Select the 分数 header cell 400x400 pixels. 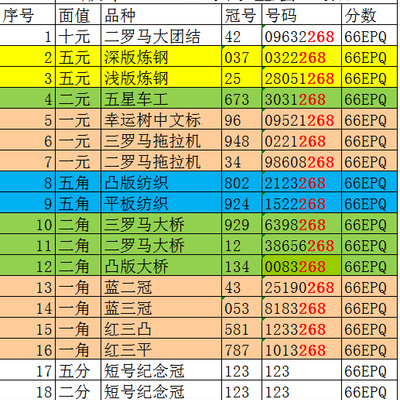click(x=371, y=15)
